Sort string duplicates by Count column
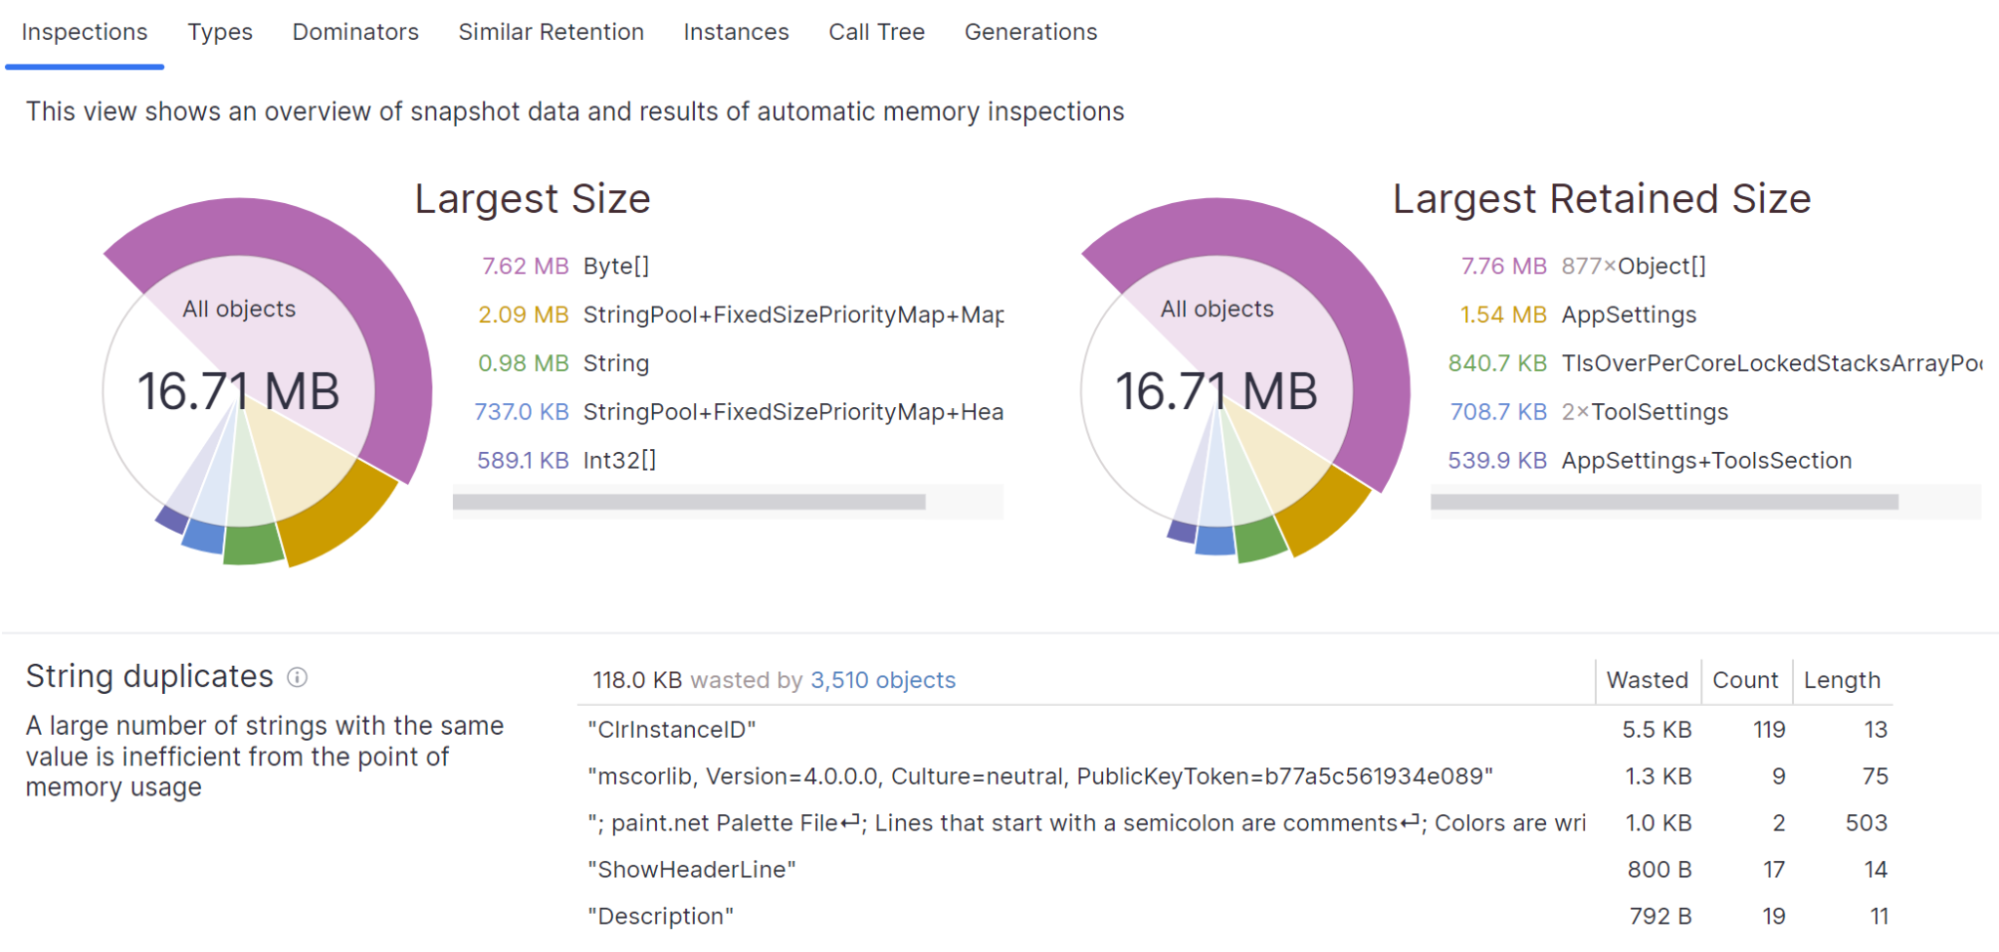This screenshot has height=952, width=1999. point(1745,680)
